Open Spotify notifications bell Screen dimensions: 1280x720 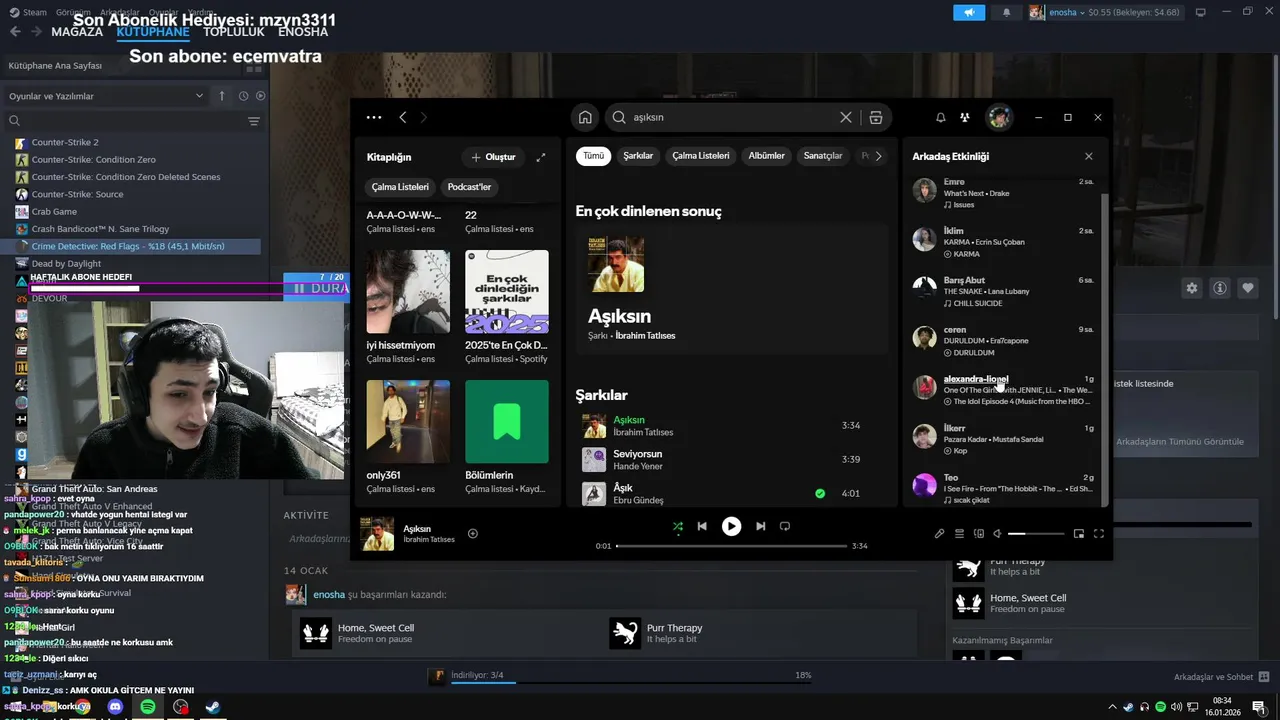pos(940,117)
